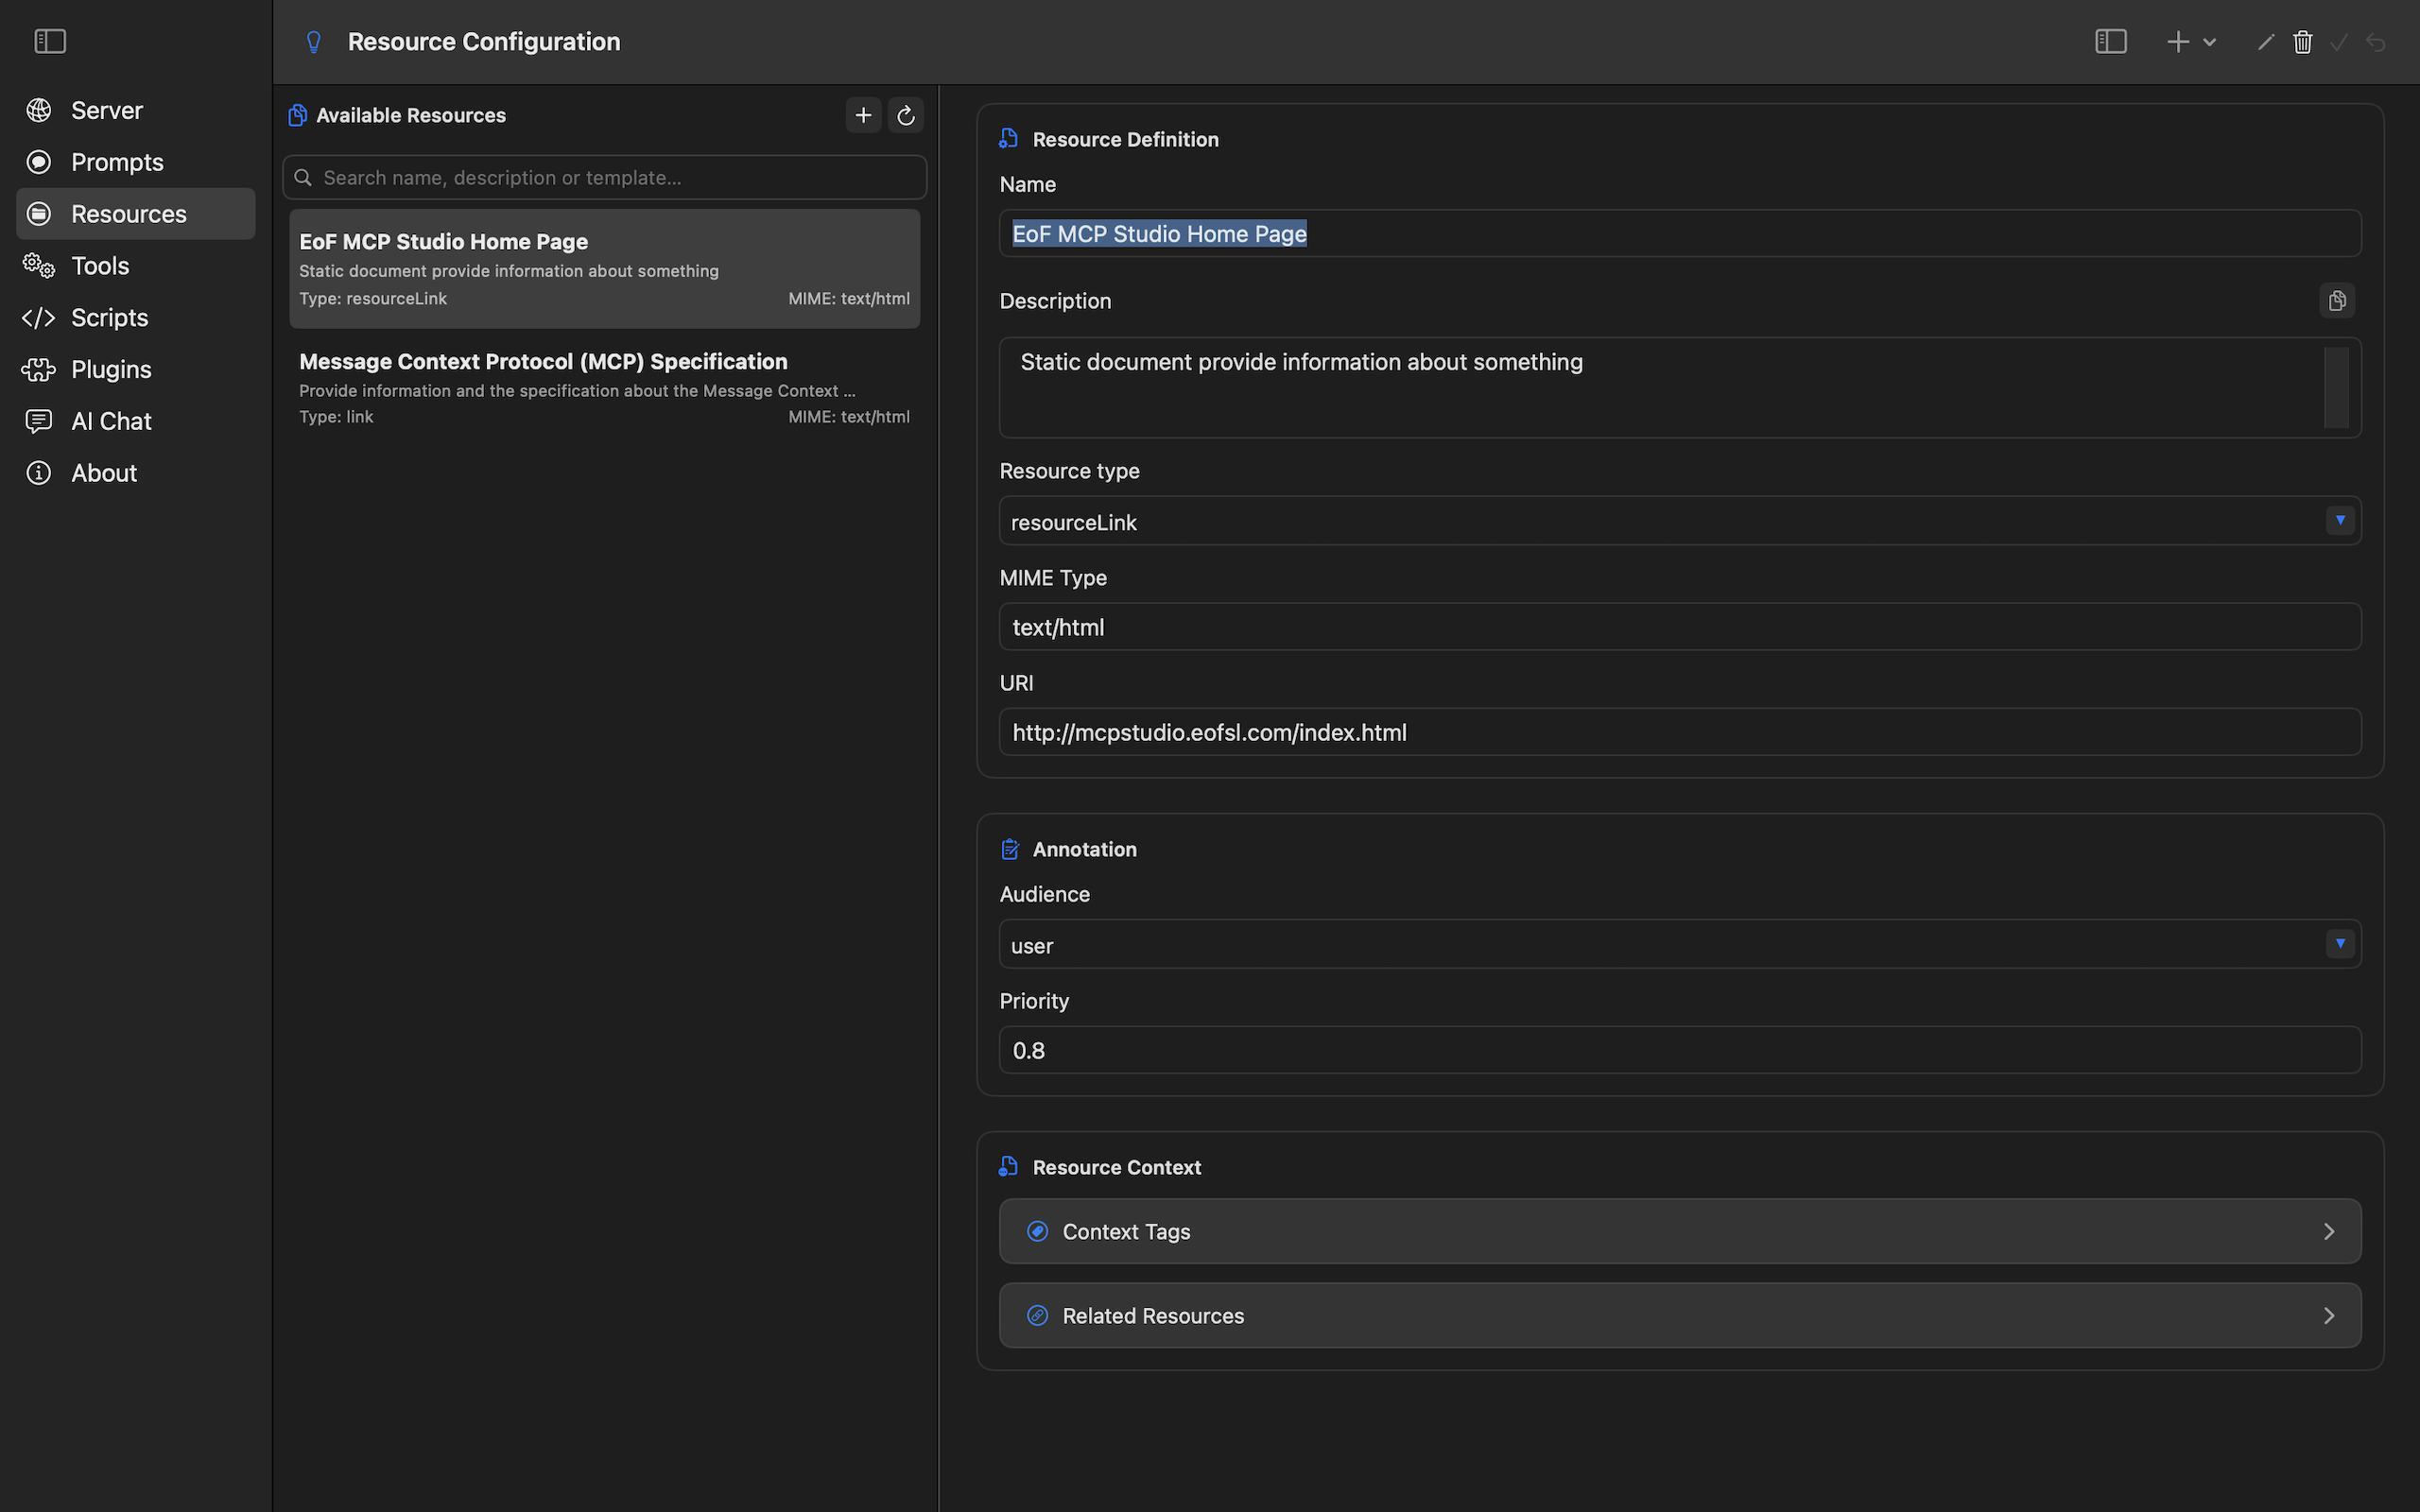
Task: Click the Context Tags tag icon
Action: click(x=1038, y=1232)
